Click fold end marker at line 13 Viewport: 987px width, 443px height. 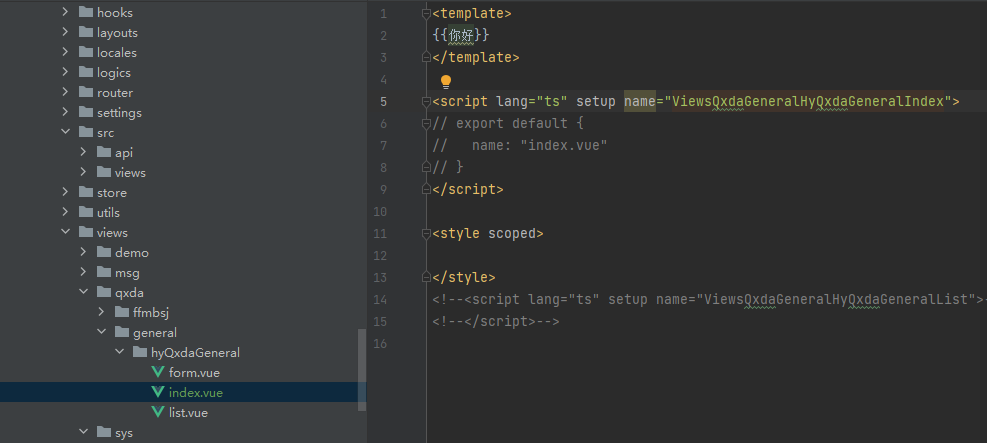426,277
